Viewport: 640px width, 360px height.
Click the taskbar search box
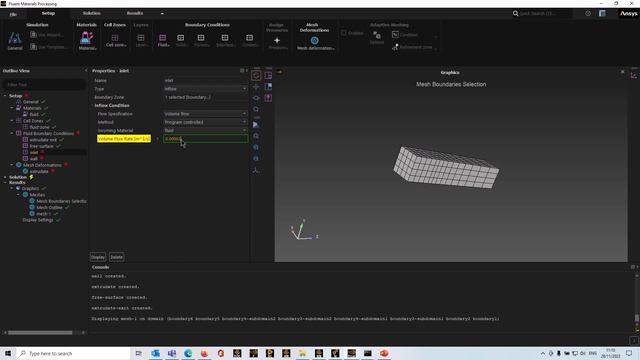[73, 353]
